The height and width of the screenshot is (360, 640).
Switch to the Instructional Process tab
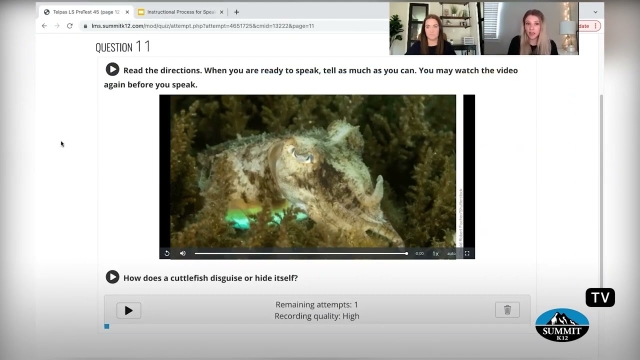click(180, 12)
